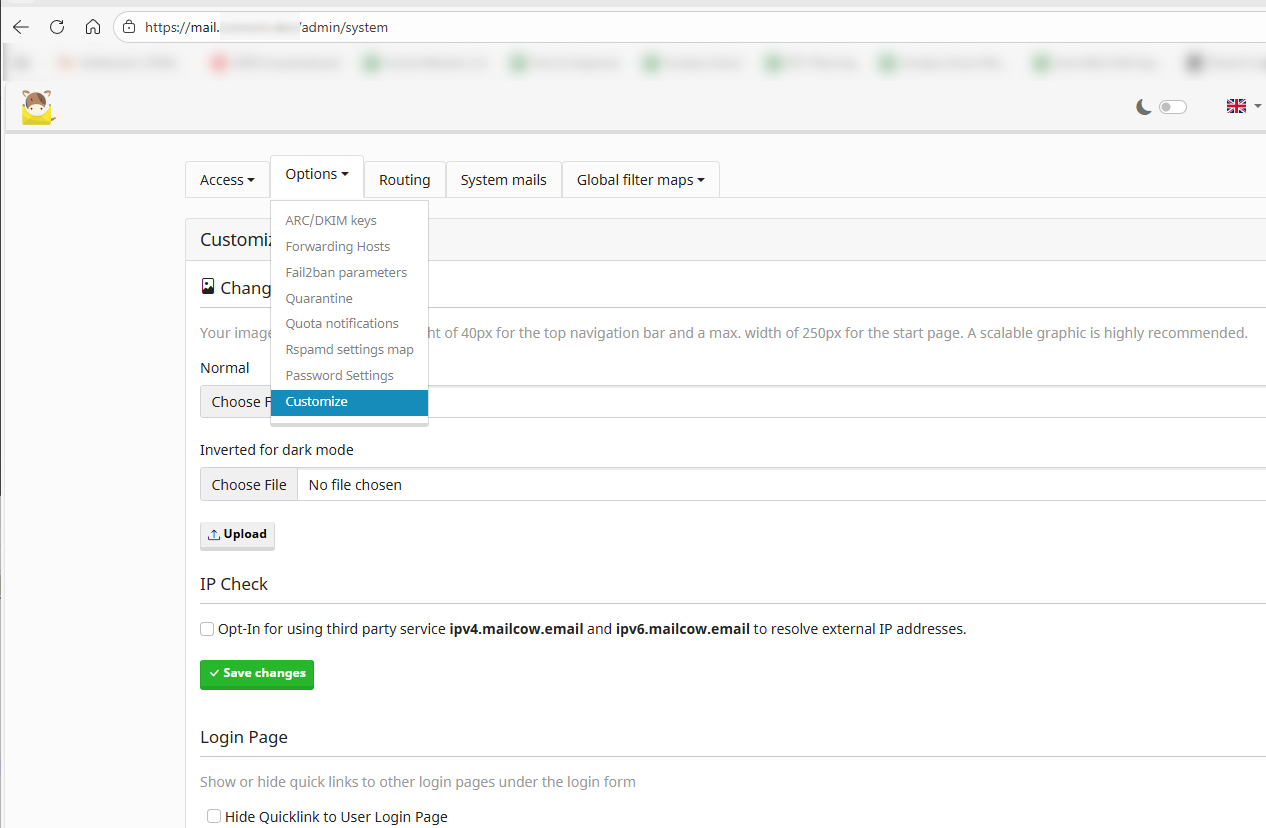Check Hide Quicklink to User Login Page
Image resolution: width=1266 pixels, height=828 pixels.
(x=214, y=817)
